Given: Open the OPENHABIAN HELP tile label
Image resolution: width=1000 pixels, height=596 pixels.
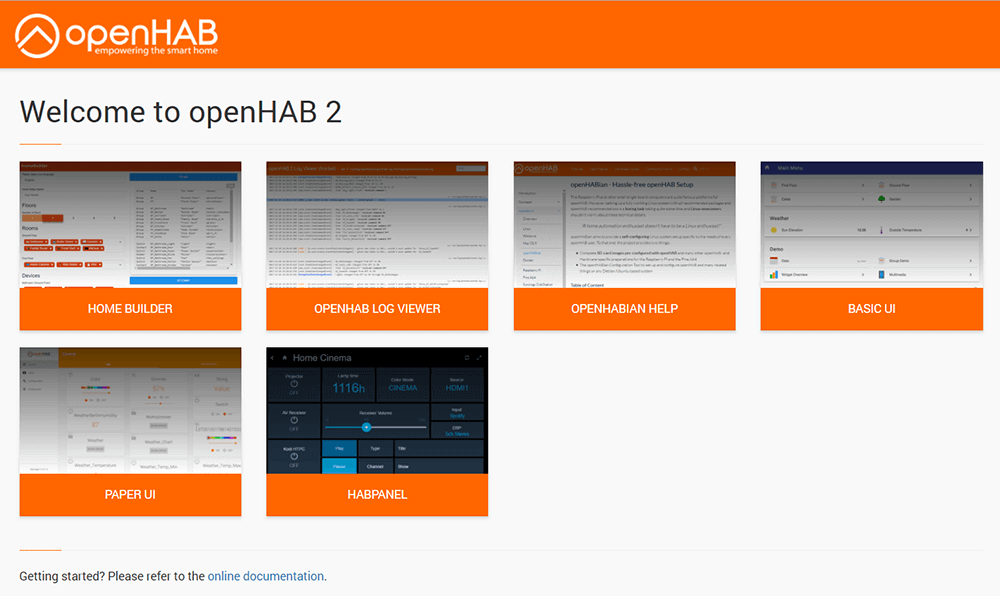Looking at the screenshot, I should point(624,309).
